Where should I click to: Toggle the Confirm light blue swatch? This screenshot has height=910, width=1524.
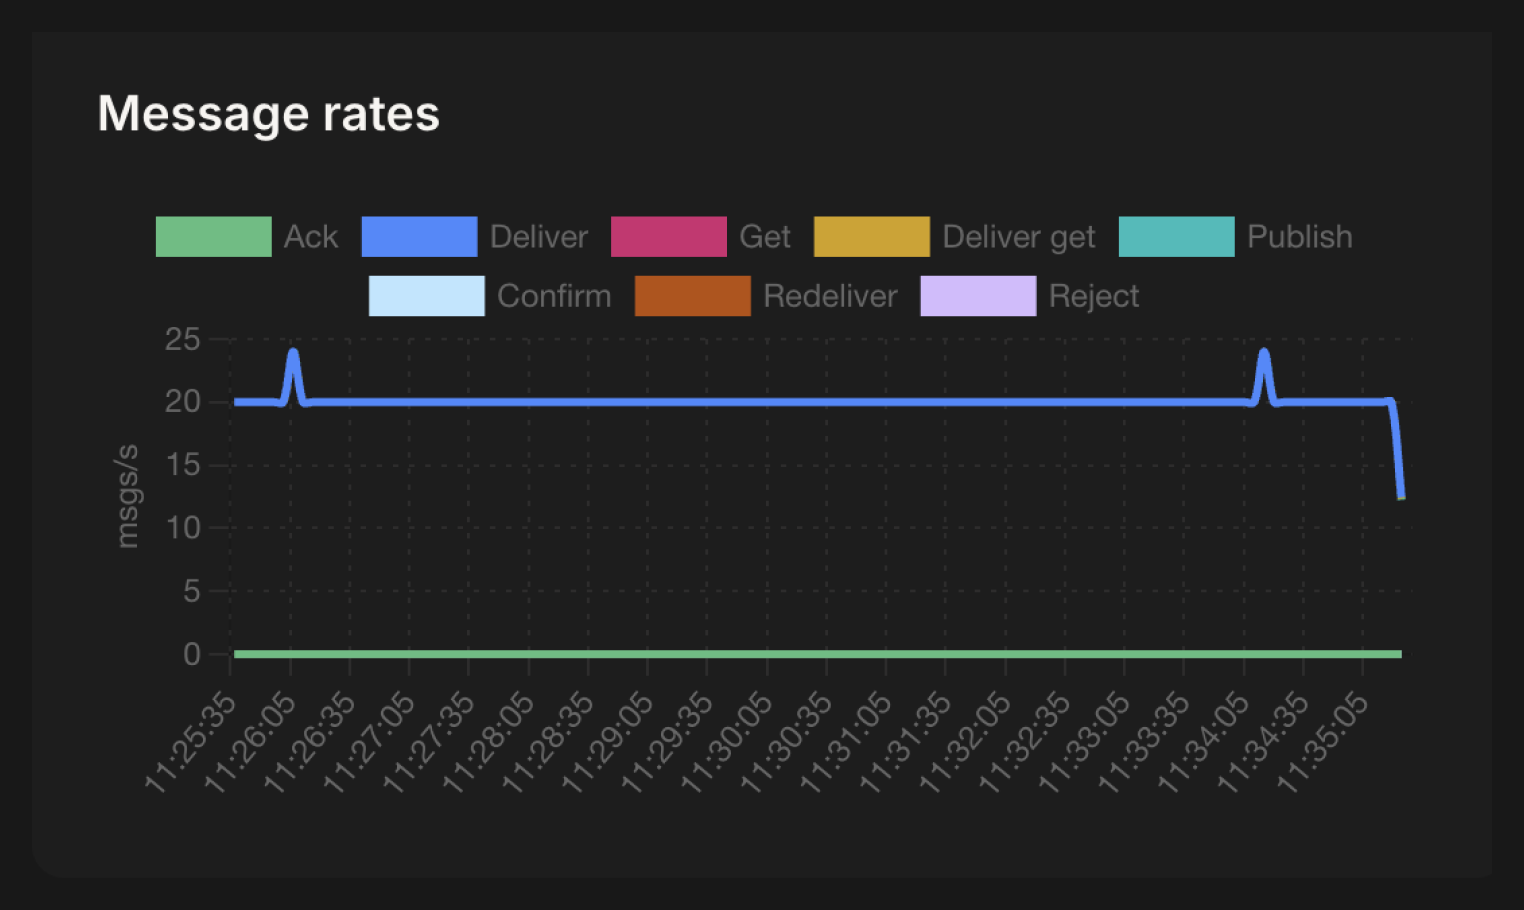[x=426, y=296]
